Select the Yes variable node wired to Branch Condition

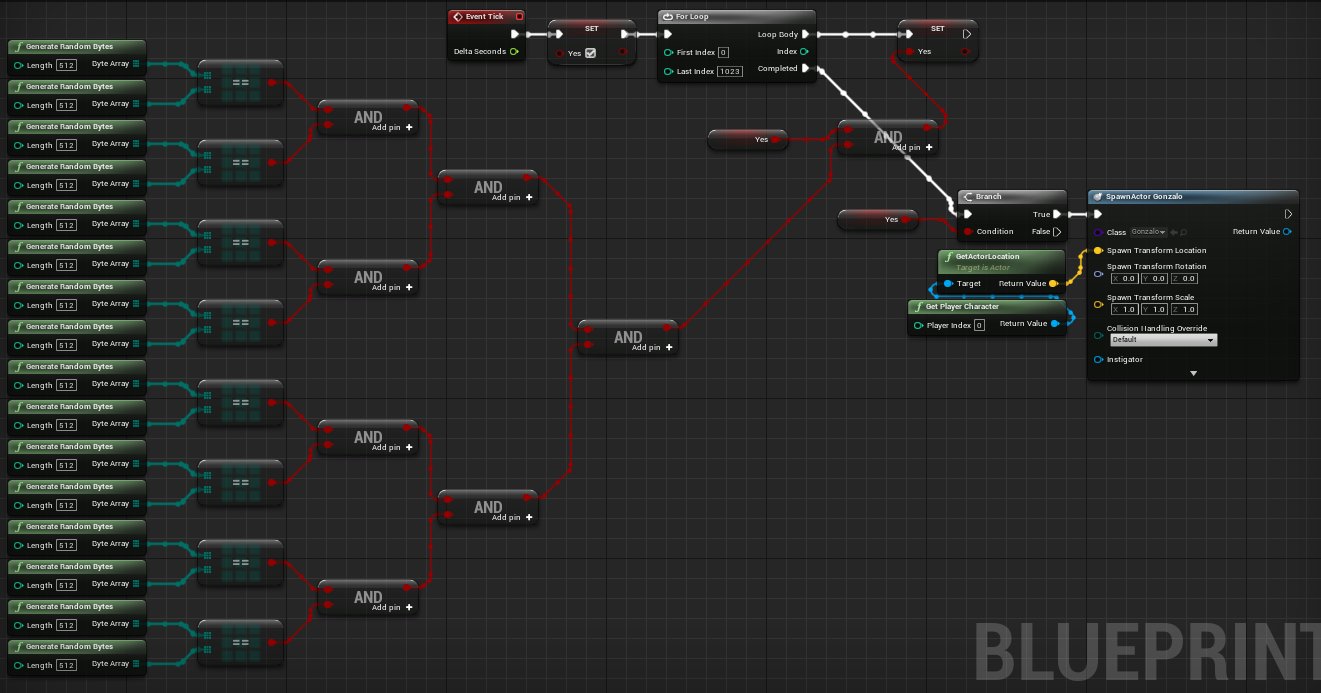click(x=877, y=219)
